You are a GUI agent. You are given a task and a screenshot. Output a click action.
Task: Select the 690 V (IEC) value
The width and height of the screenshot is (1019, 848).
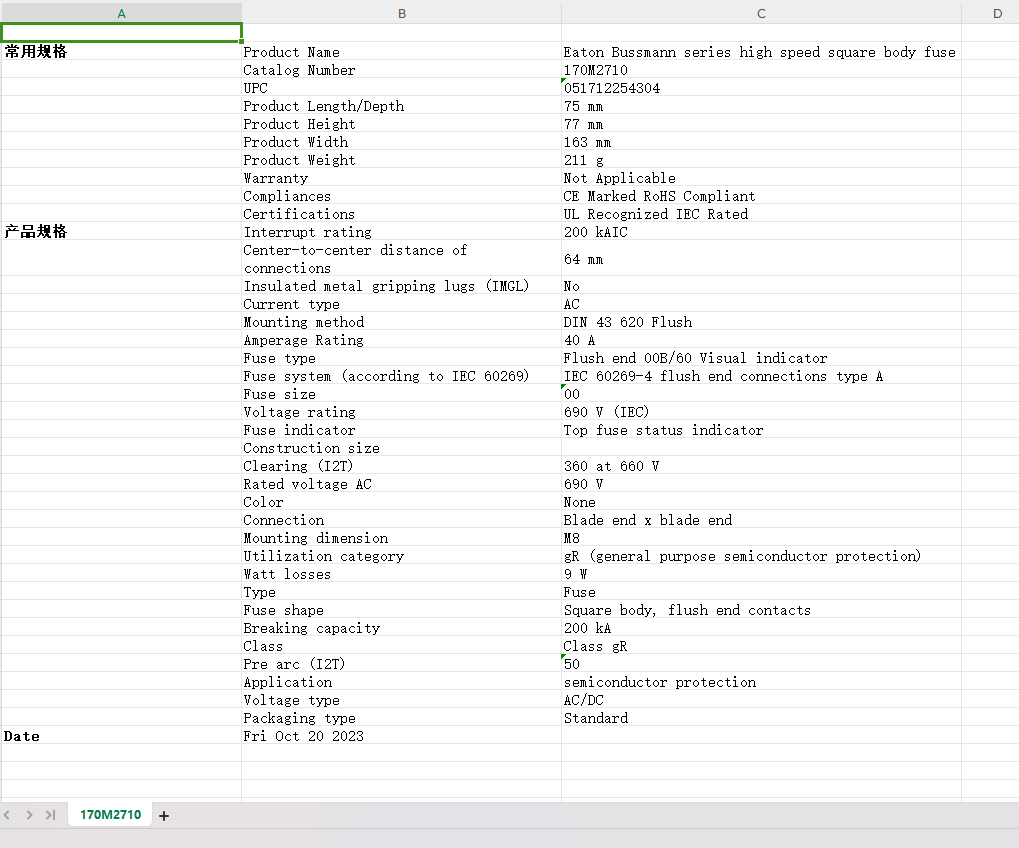[761, 411]
